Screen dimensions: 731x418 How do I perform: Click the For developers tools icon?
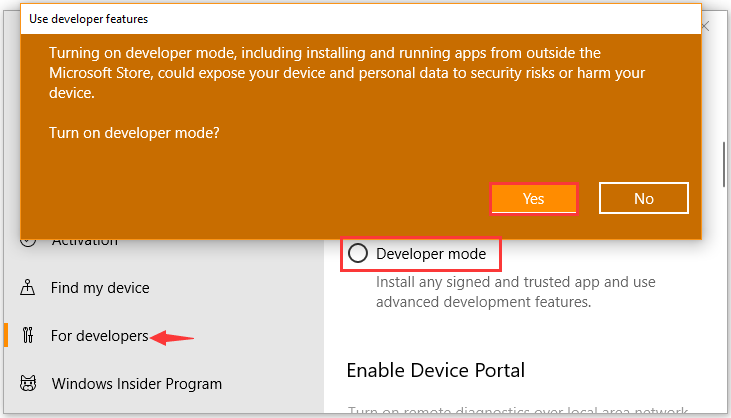28,336
